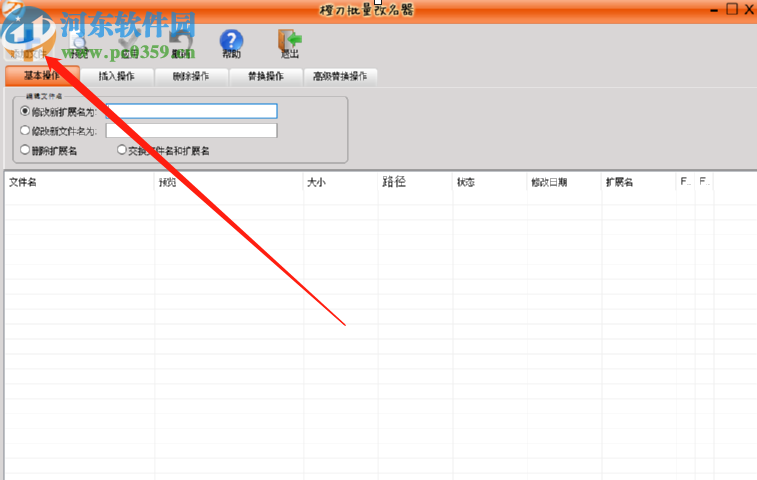Open the 删除操作 tab
This screenshot has height=480, width=757.
tap(191, 76)
